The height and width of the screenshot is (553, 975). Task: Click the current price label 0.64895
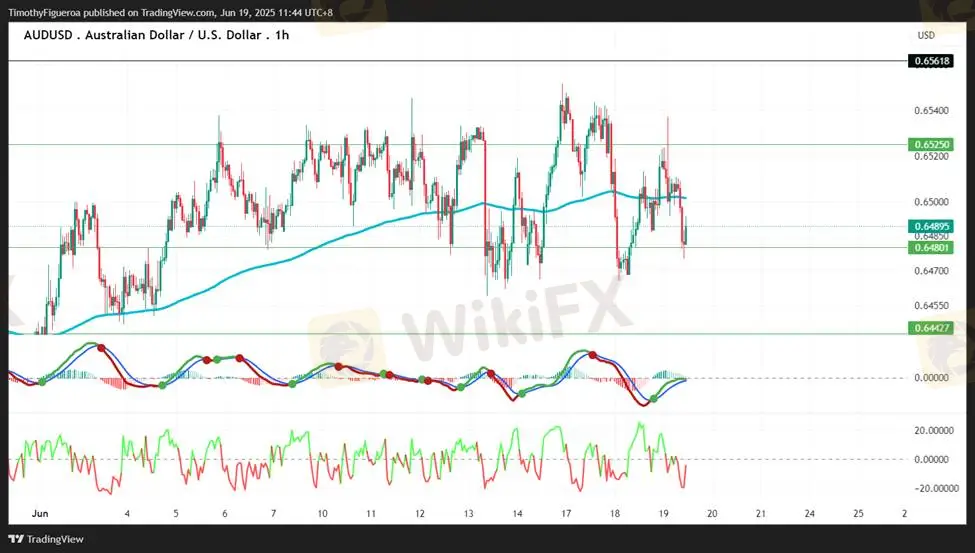[x=929, y=227]
